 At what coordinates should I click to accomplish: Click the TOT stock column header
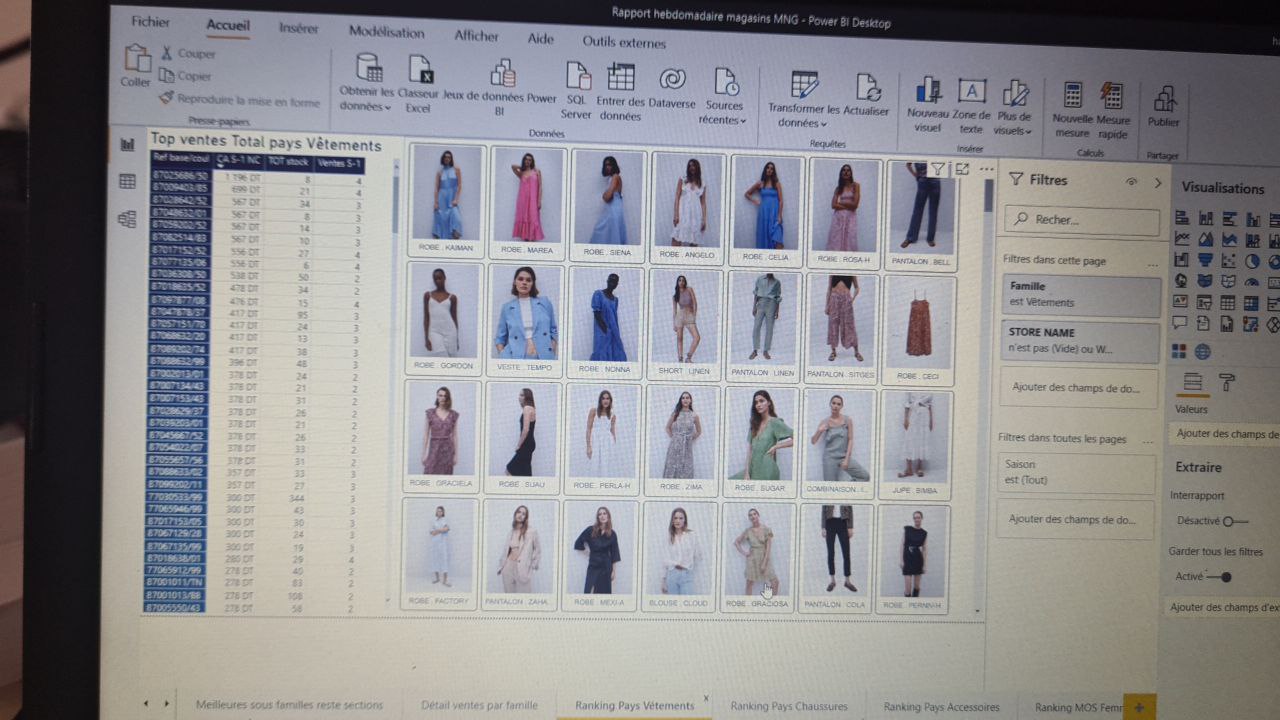[288, 160]
